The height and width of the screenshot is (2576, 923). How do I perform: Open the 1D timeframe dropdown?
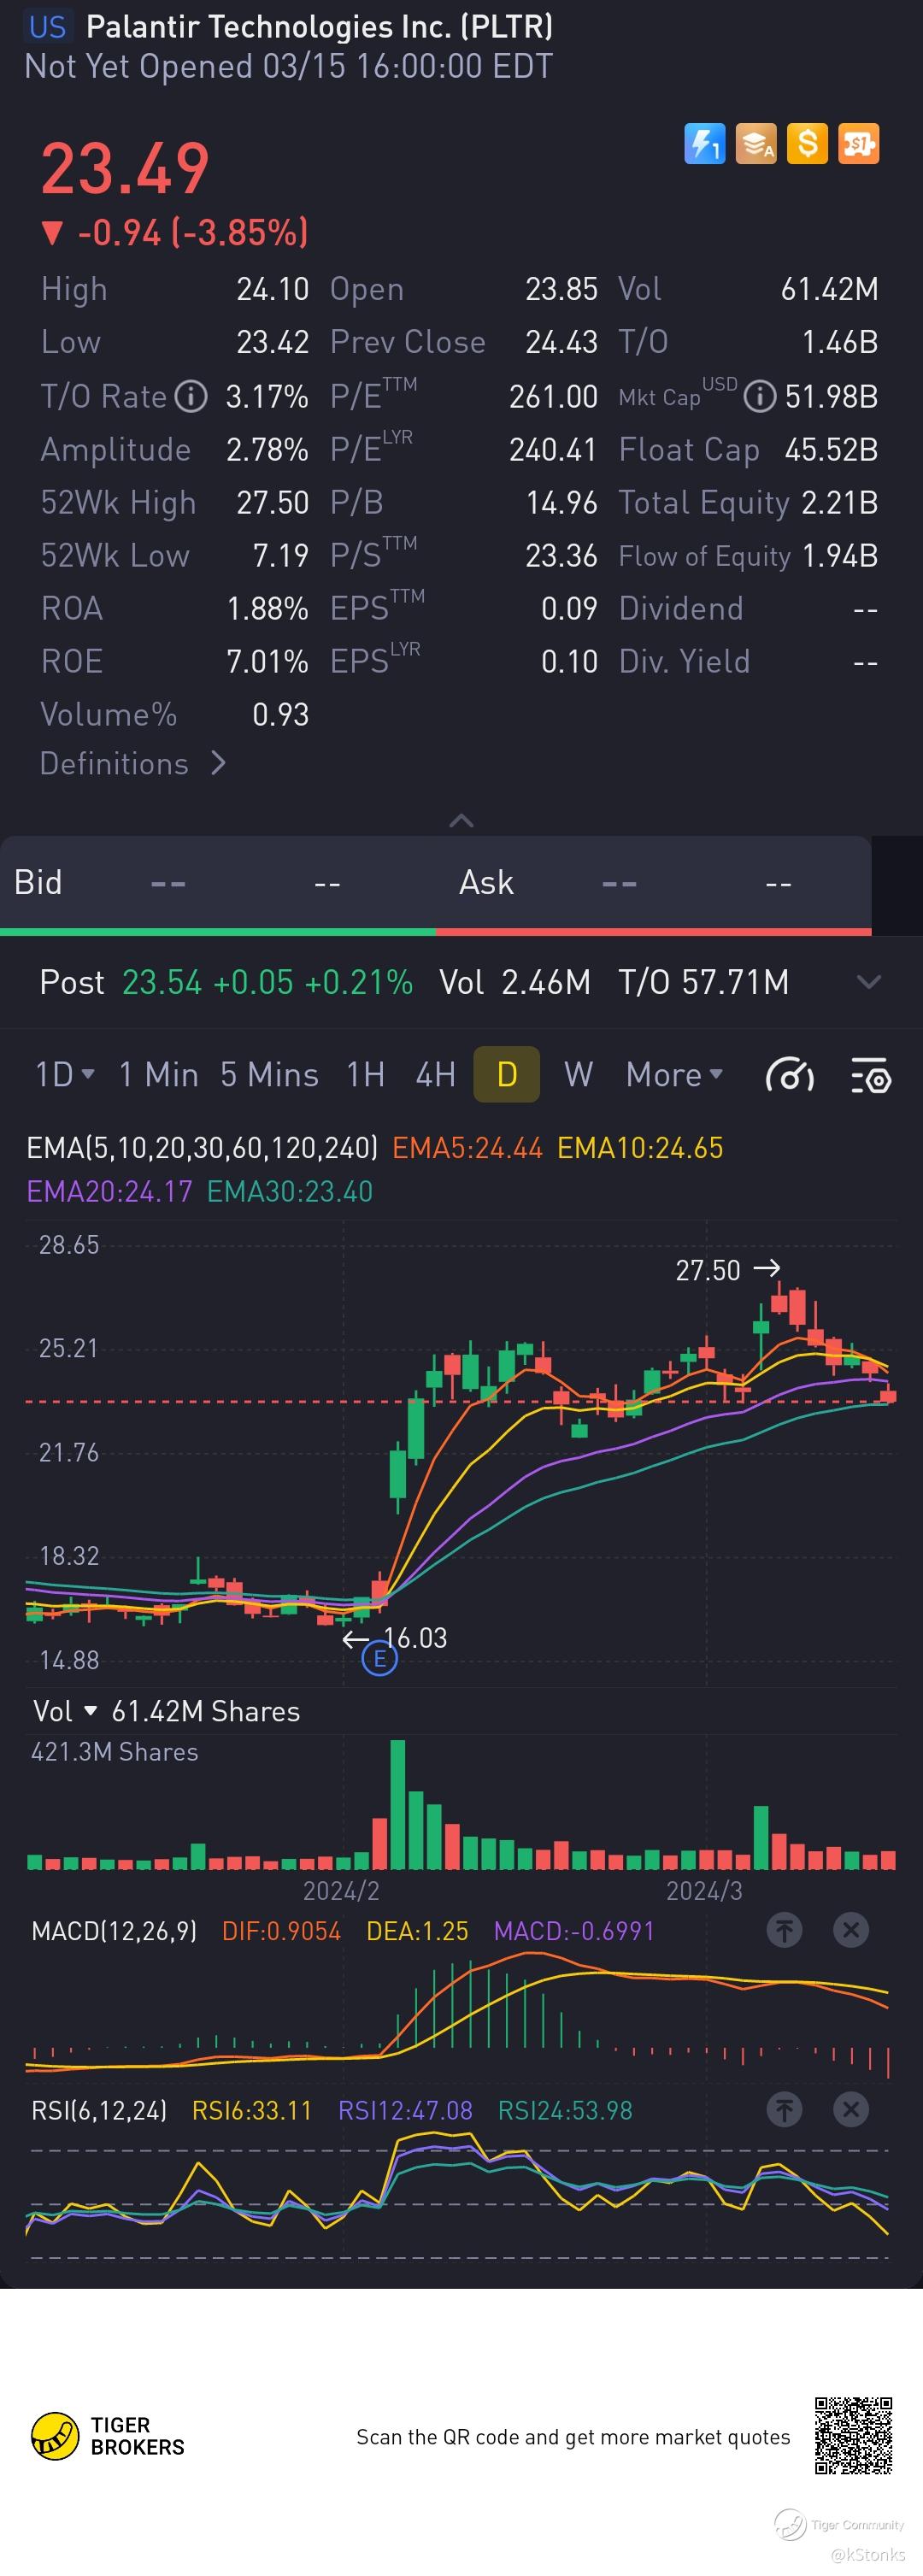pos(65,1075)
